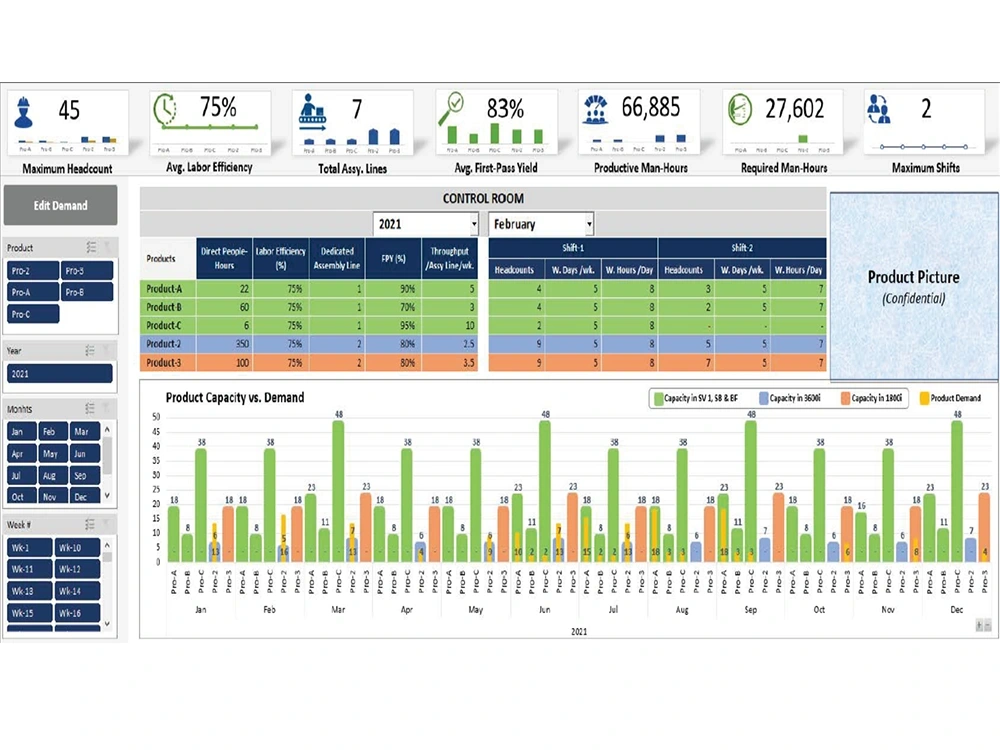Toggle the Pro-2 product slicer item
The width and height of the screenshot is (1000, 750).
point(33,270)
